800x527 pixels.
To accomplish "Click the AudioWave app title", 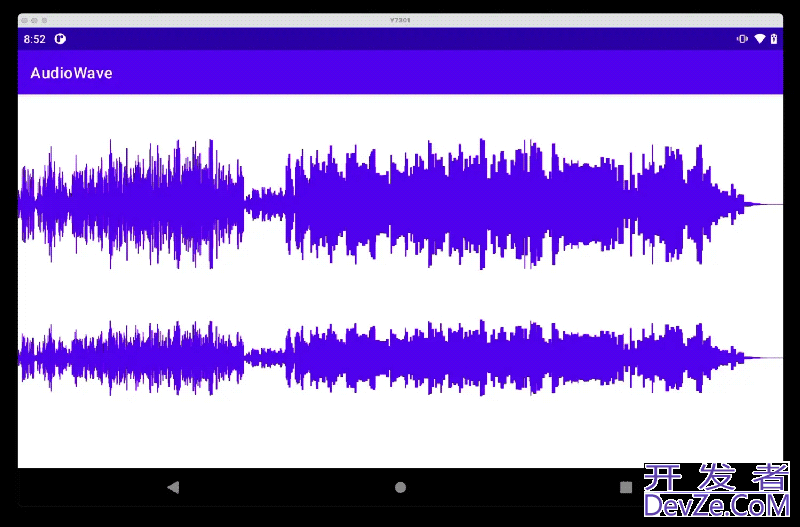I will (x=71, y=73).
